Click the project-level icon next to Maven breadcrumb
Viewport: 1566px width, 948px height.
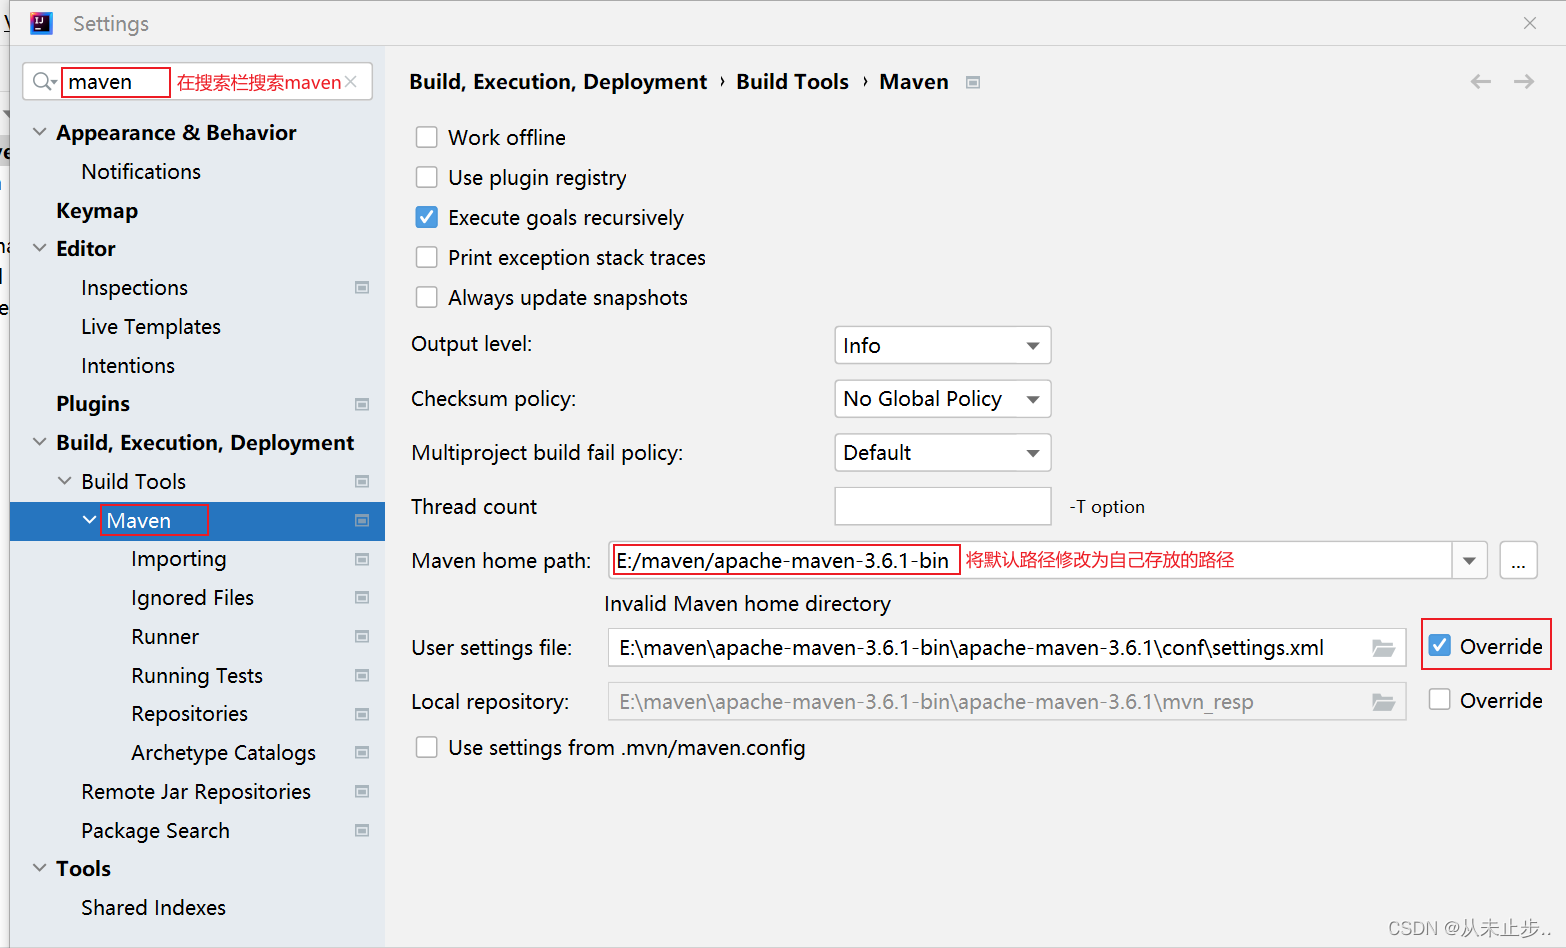pyautogui.click(x=973, y=82)
